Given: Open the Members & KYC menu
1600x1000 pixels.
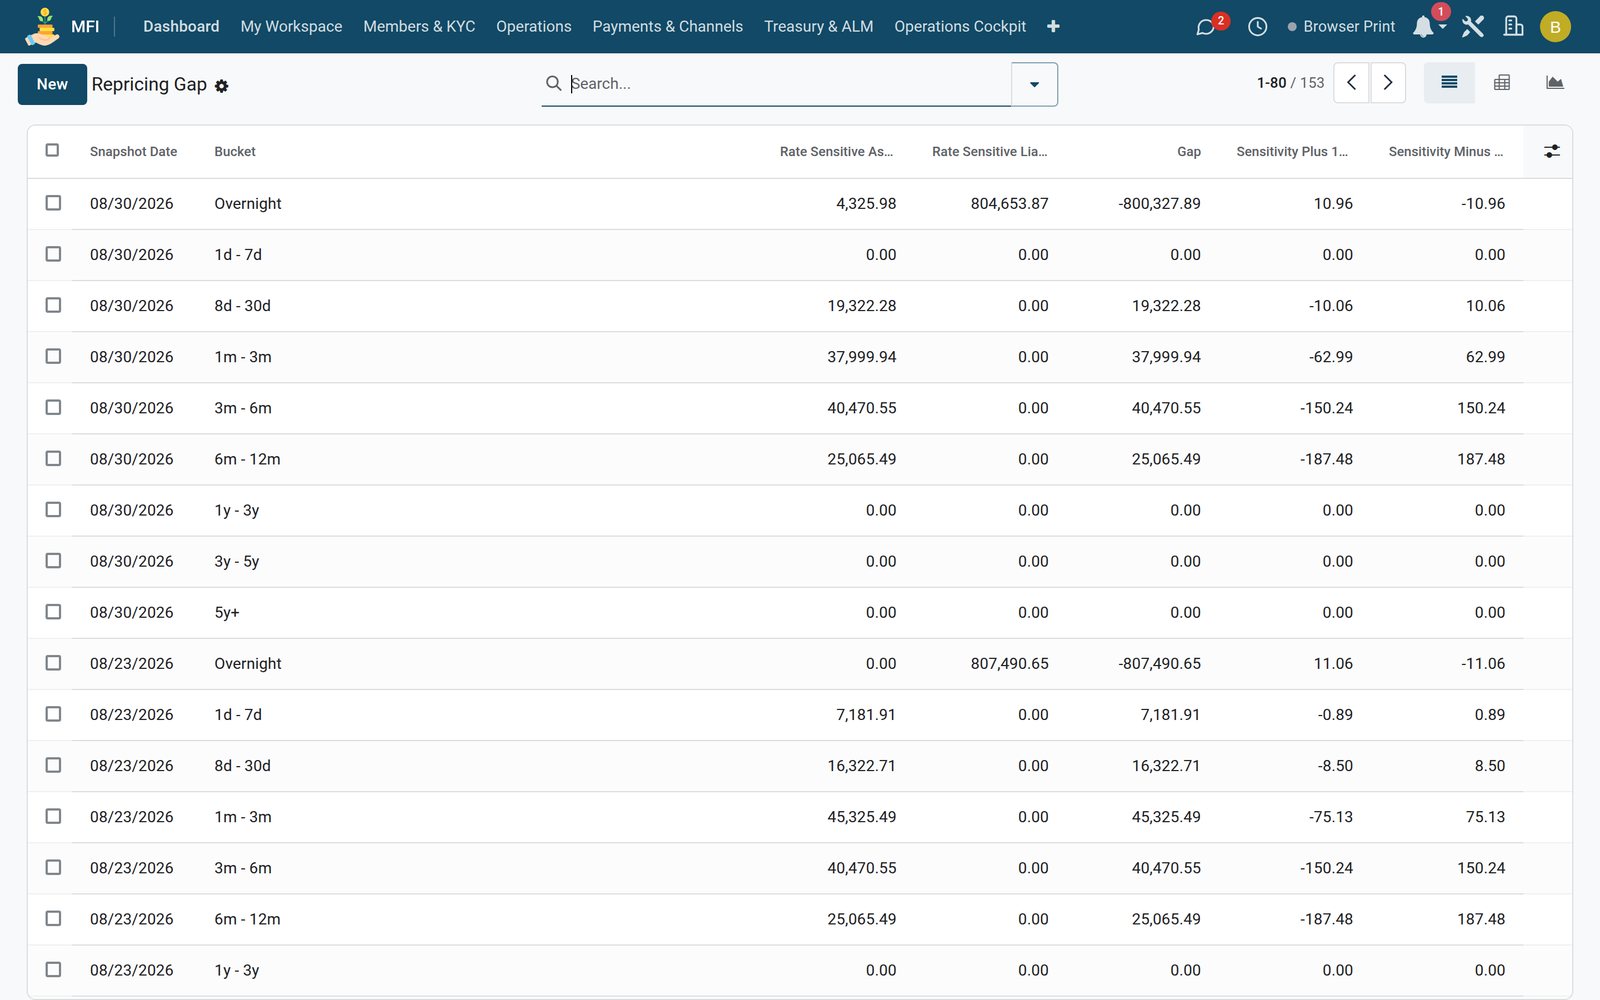Looking at the screenshot, I should (x=419, y=26).
